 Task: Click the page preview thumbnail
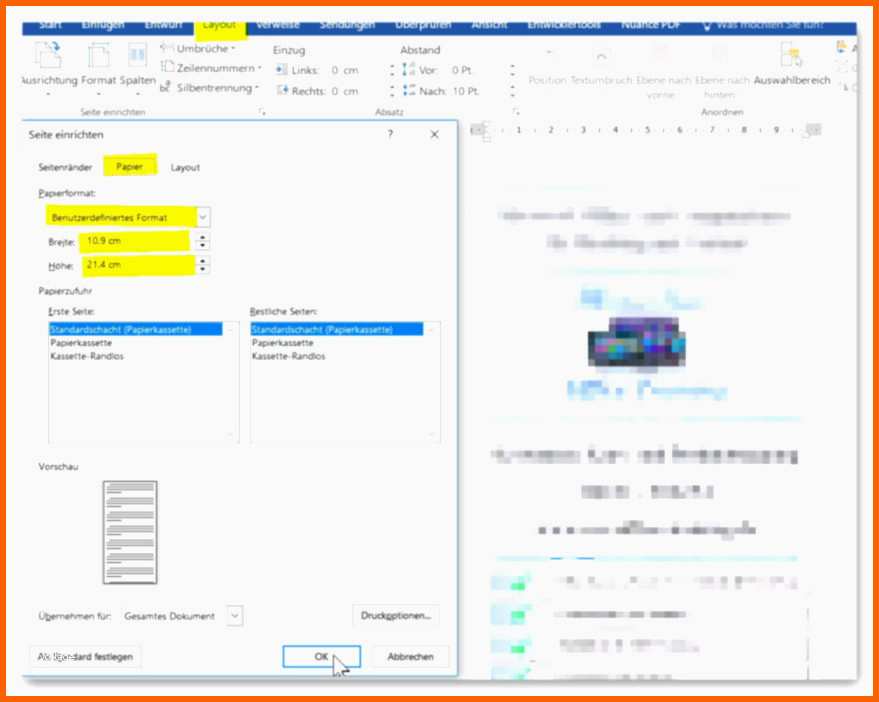coord(130,532)
